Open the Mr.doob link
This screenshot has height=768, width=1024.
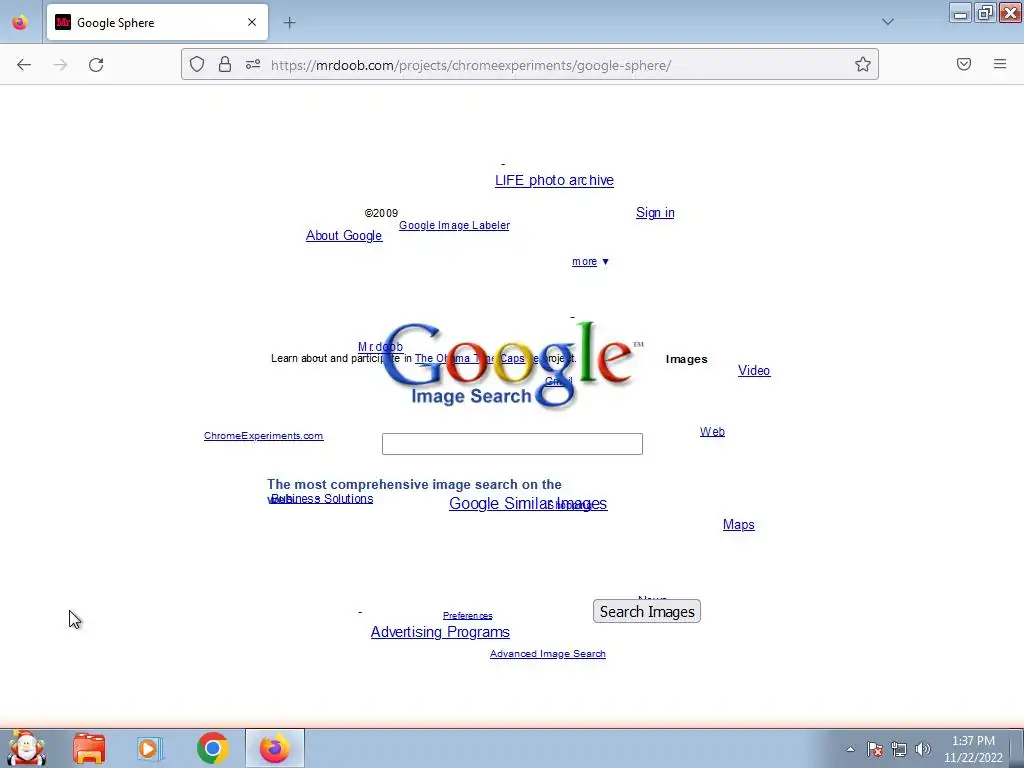point(380,347)
